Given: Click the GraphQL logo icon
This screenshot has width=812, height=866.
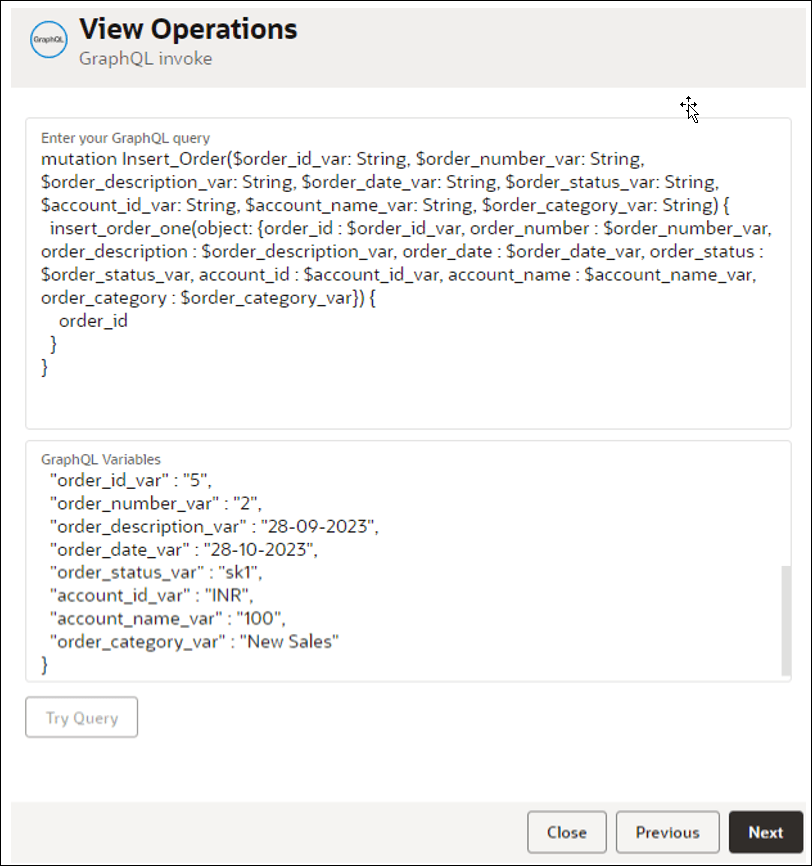Looking at the screenshot, I should [48, 41].
